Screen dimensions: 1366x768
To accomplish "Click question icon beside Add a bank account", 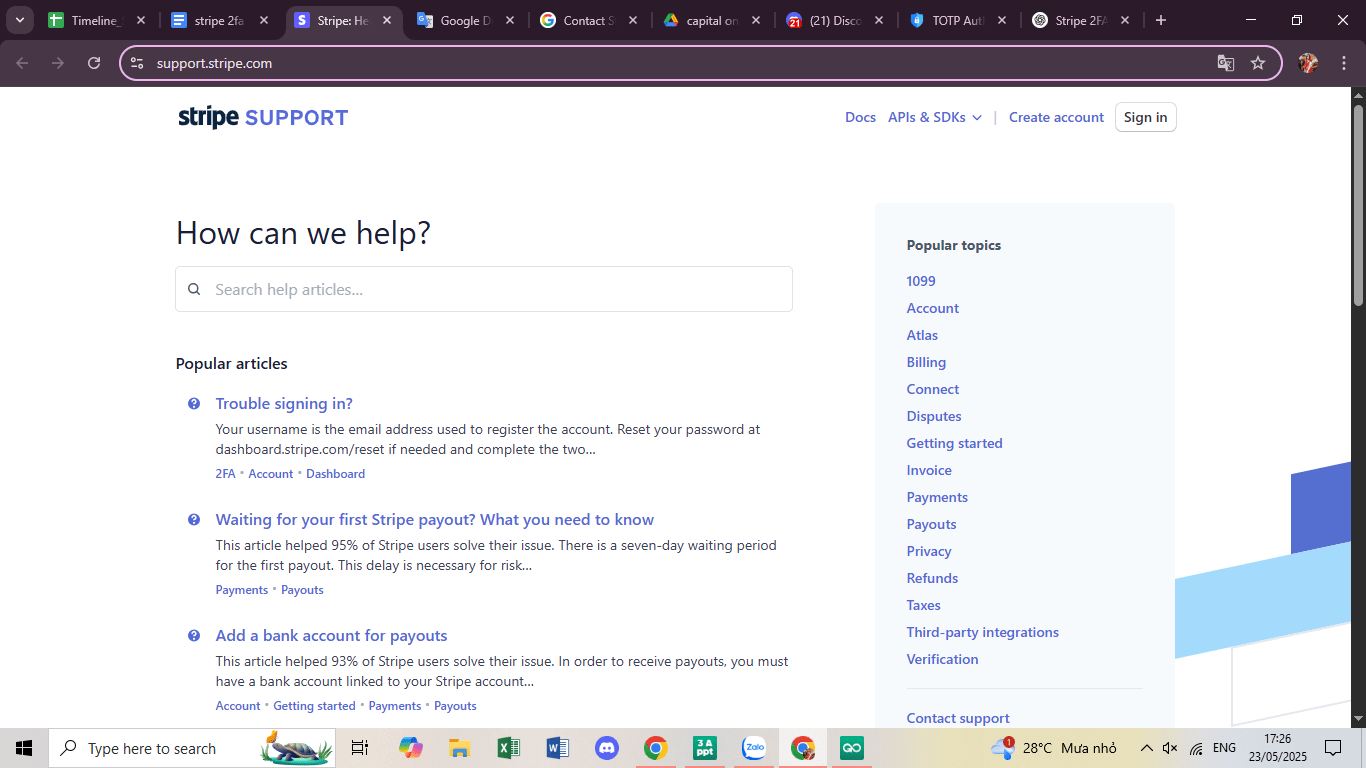I will (194, 636).
